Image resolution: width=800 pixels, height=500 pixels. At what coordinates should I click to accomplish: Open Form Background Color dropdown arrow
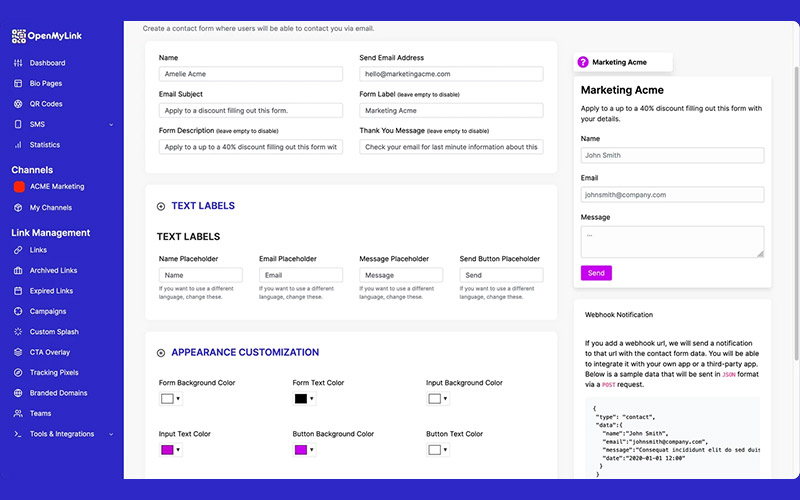pyautogui.click(x=178, y=399)
